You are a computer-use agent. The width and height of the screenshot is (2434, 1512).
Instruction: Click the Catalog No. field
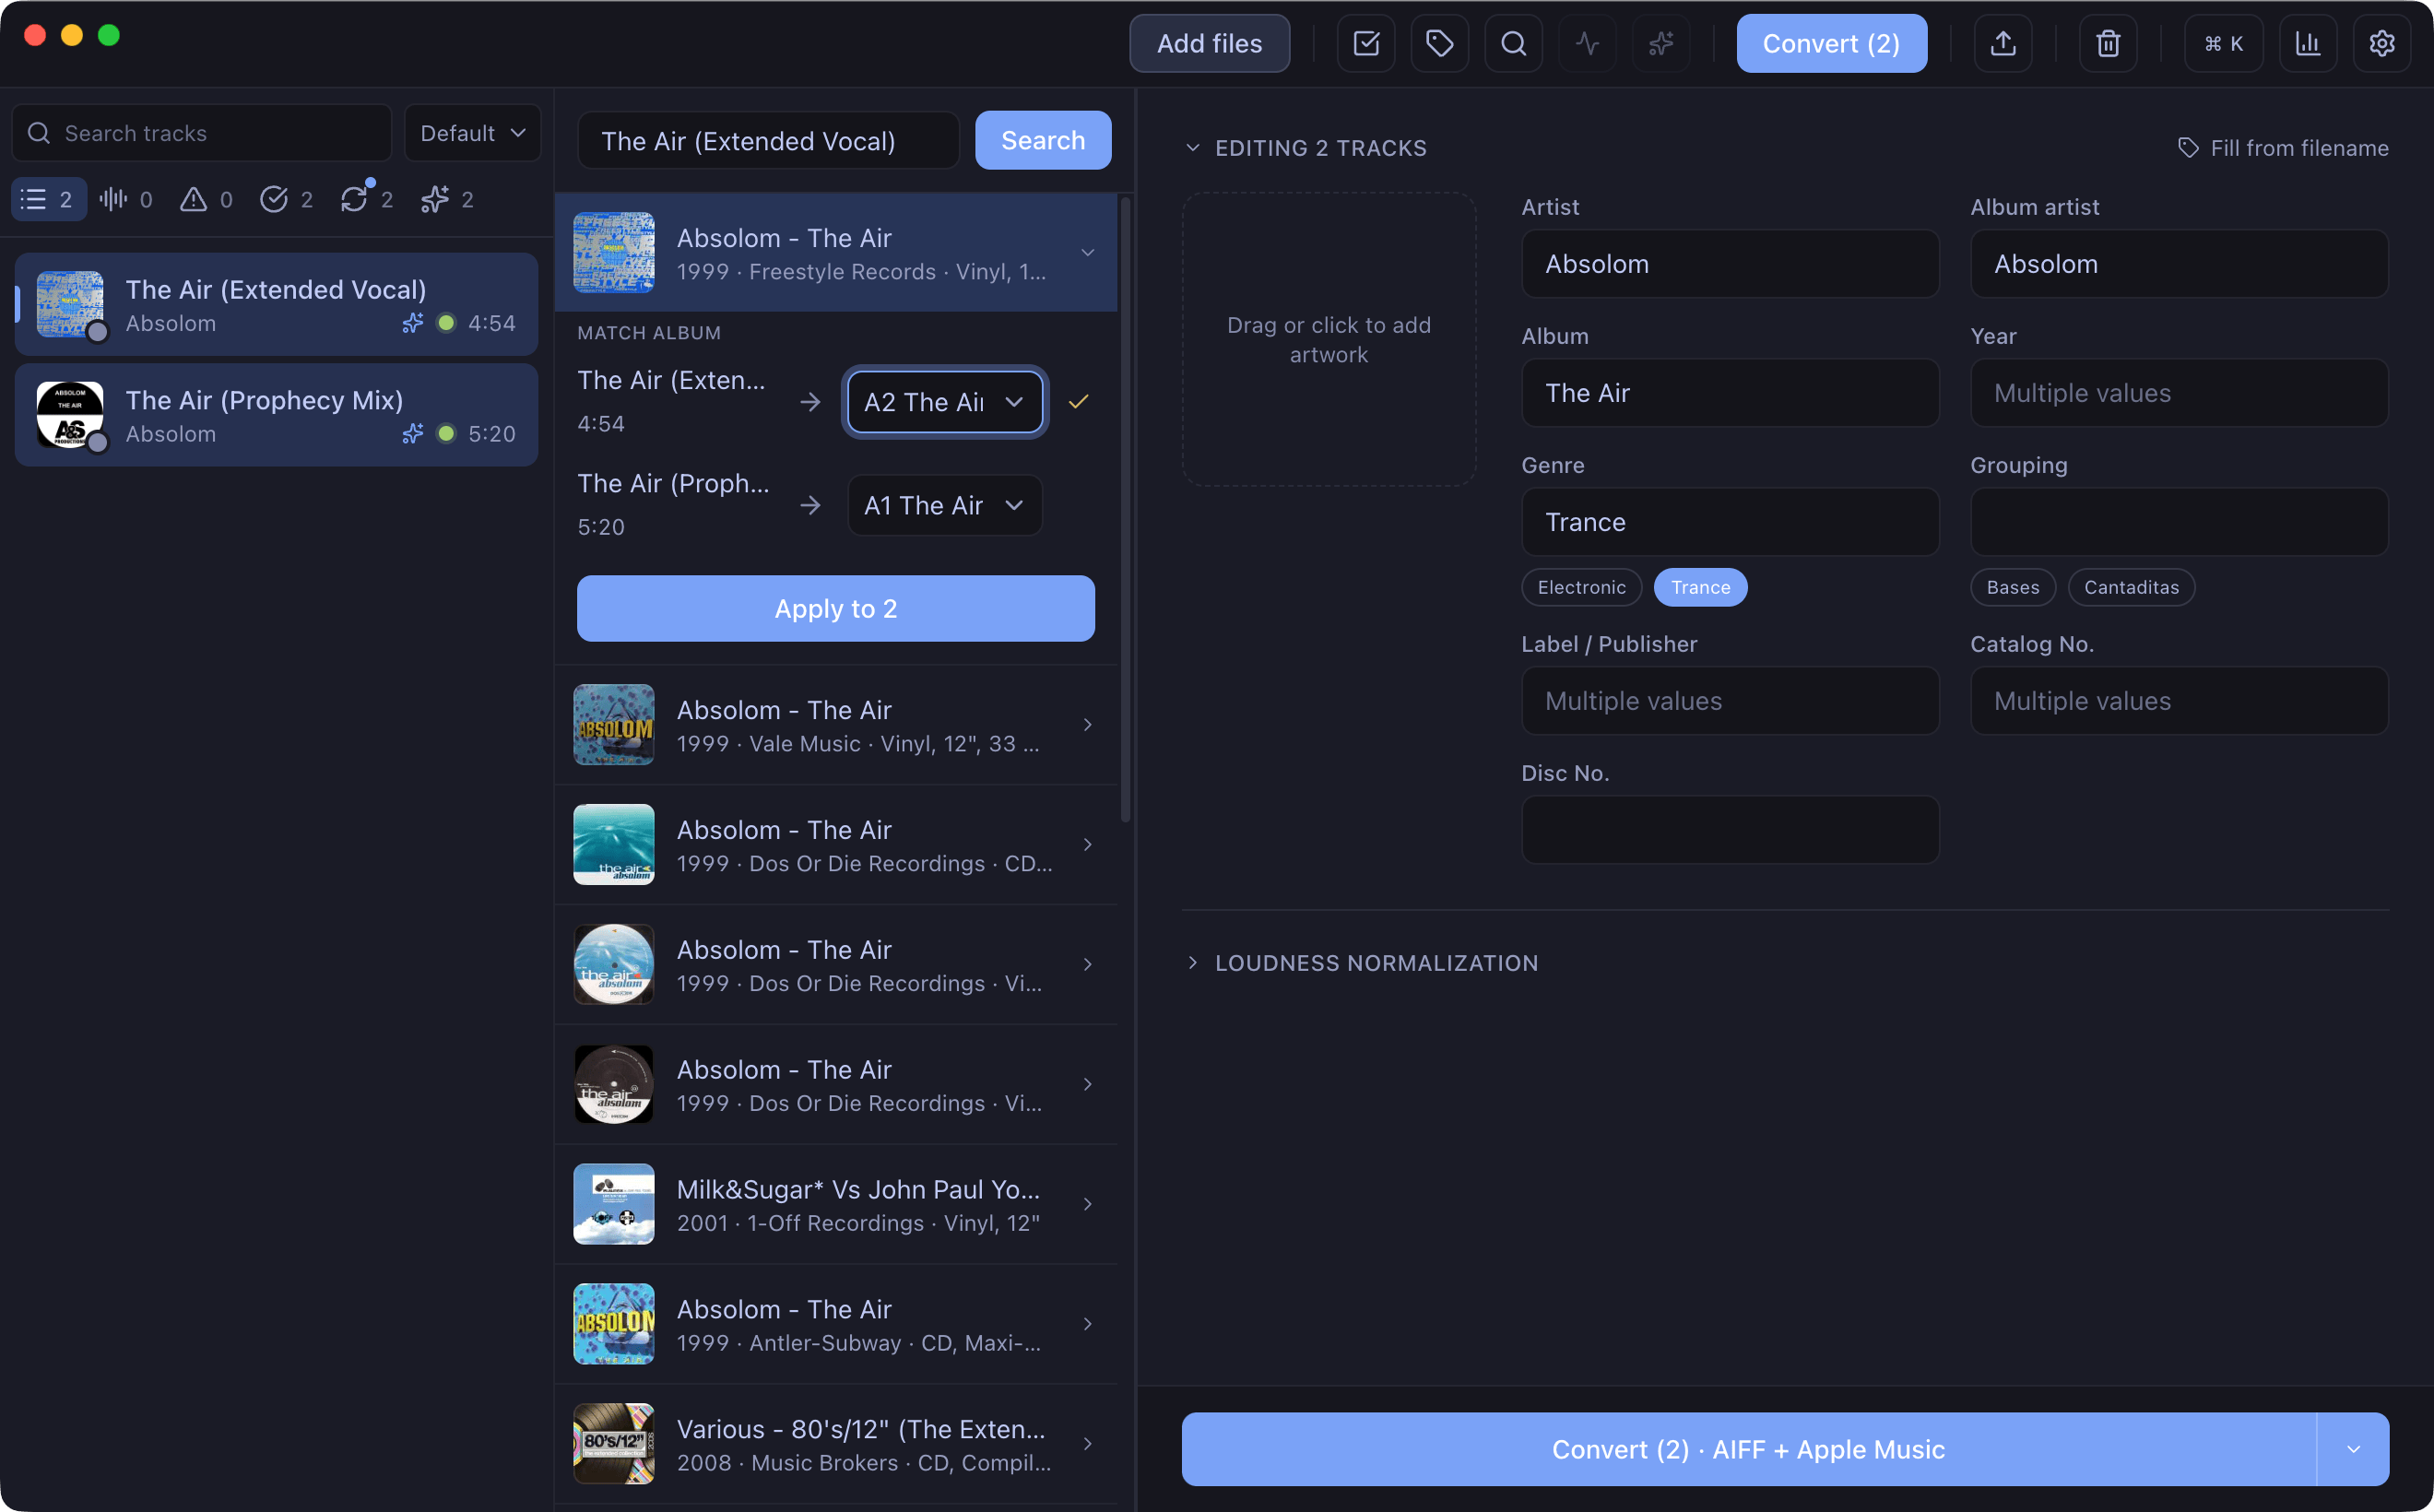pos(2179,701)
